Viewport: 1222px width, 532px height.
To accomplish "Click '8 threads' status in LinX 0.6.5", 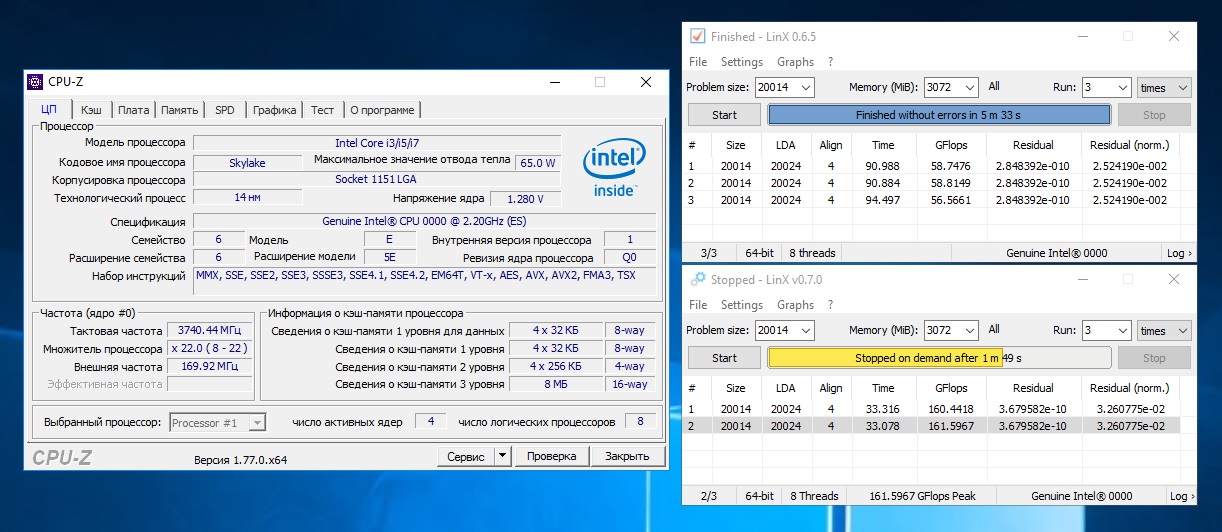I will point(812,253).
